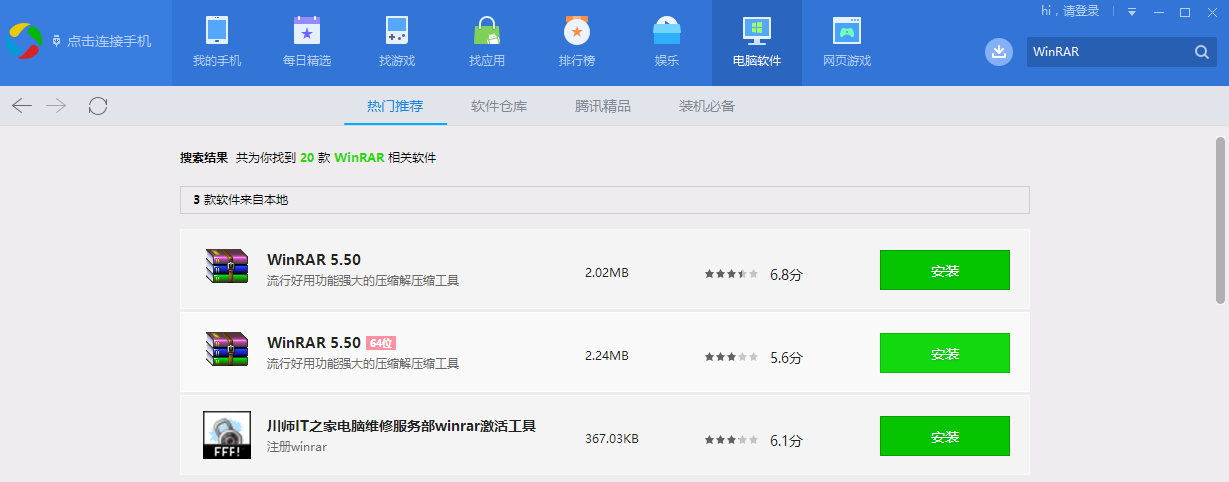Click rating stars for 6.8分 entry
Viewport: 1229px width, 482px height.
tap(731, 273)
